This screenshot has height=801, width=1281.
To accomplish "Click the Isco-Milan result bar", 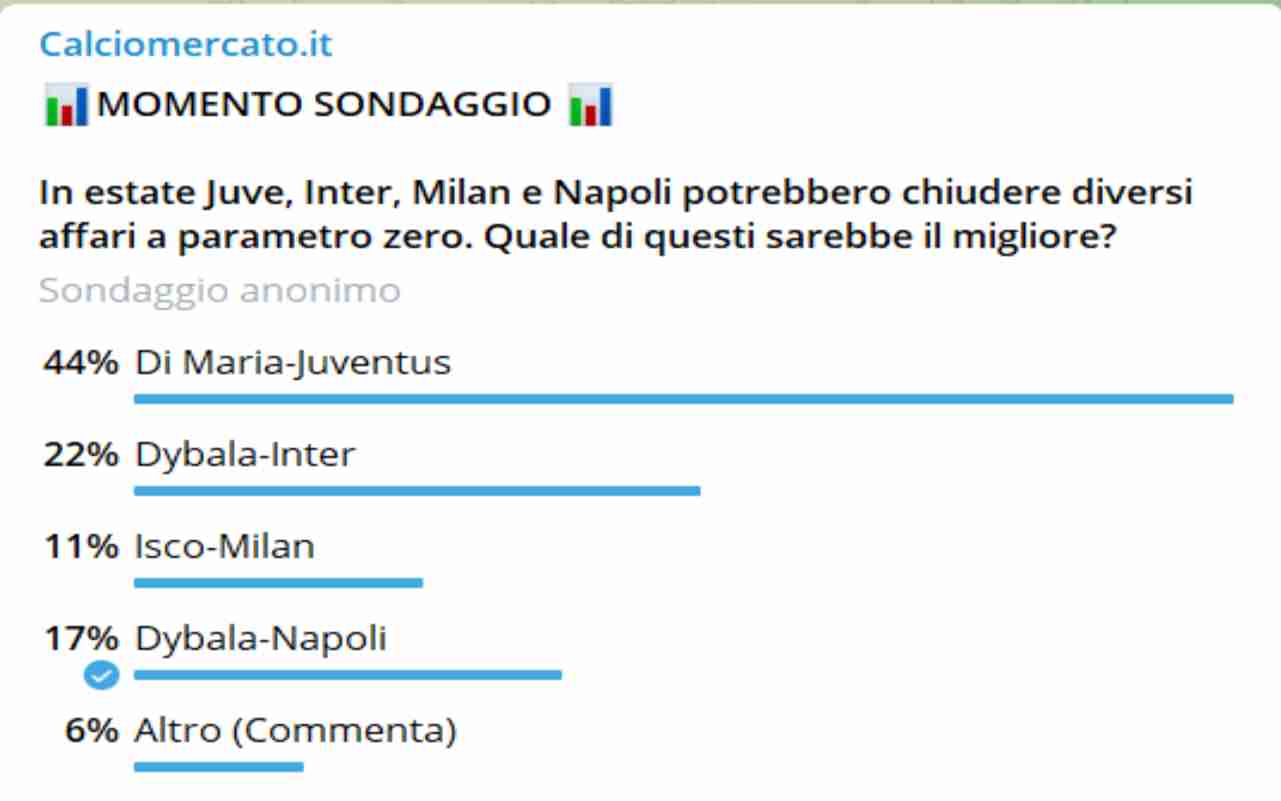I will [x=278, y=583].
